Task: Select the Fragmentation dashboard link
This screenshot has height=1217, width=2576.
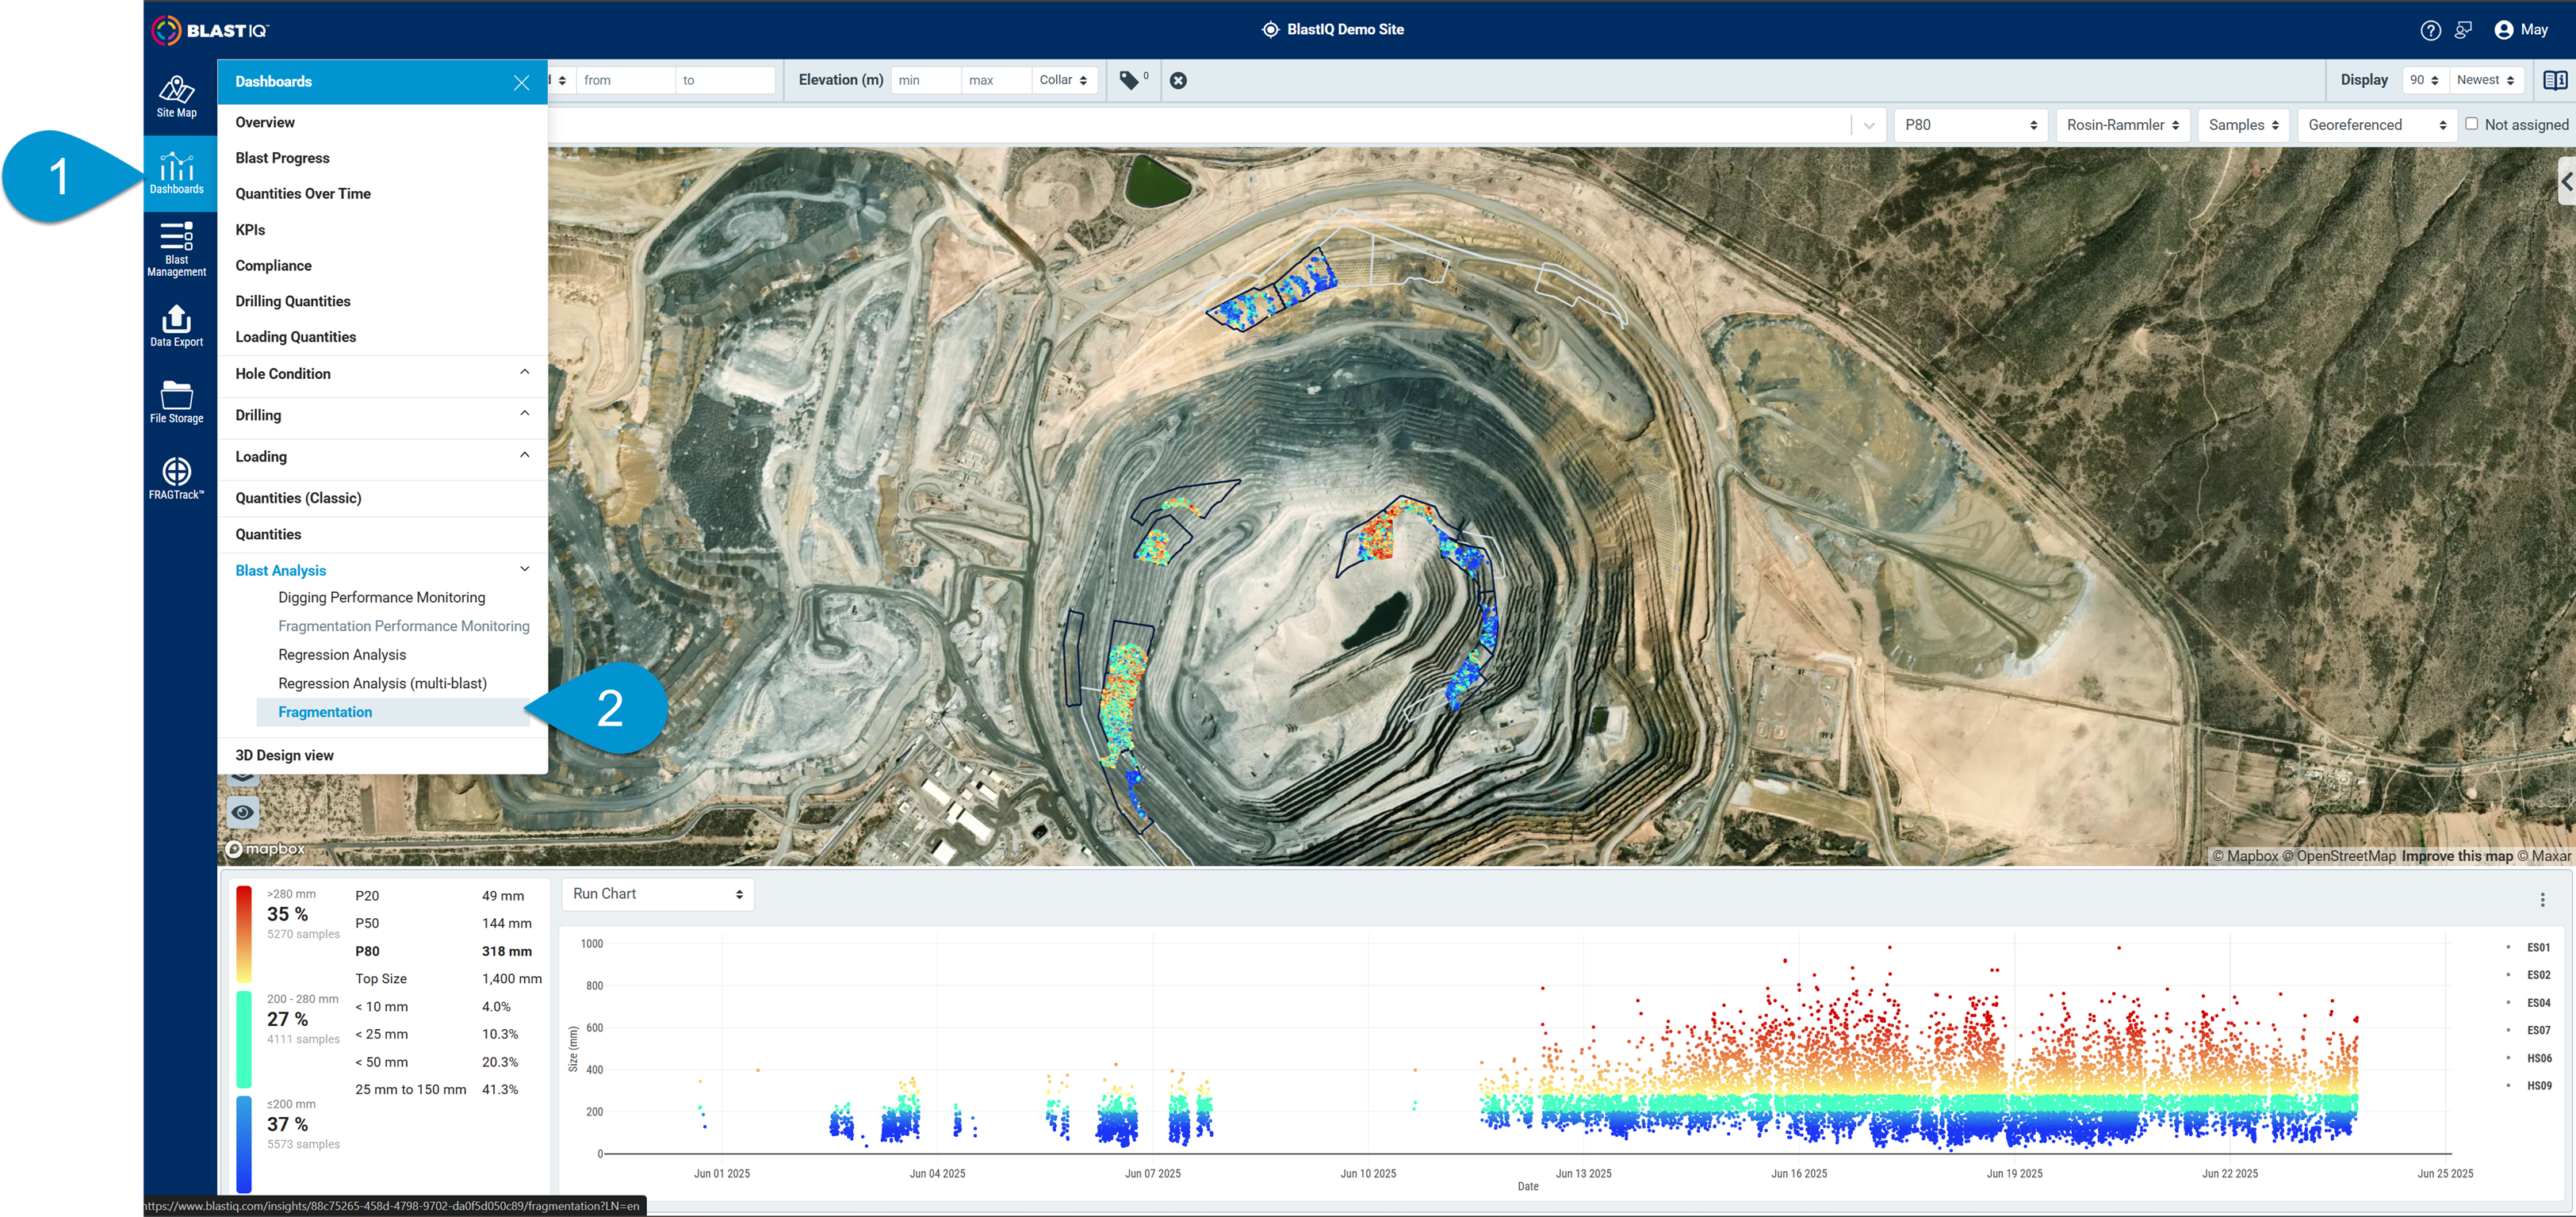Action: click(393, 712)
